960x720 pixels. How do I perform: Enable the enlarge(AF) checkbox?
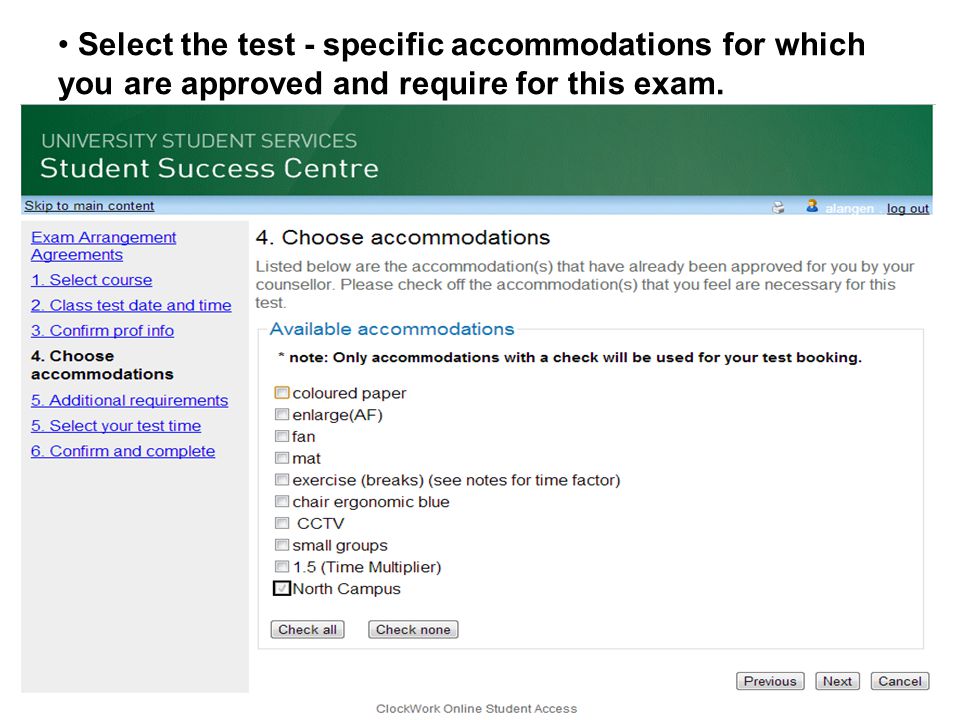click(x=282, y=414)
